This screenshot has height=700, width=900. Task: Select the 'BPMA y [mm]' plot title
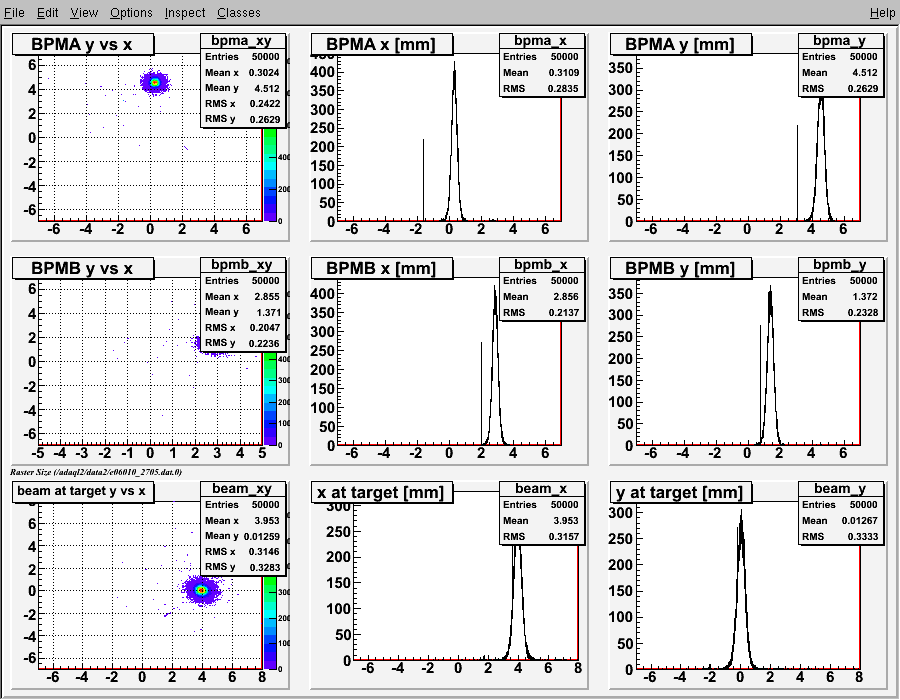(681, 44)
